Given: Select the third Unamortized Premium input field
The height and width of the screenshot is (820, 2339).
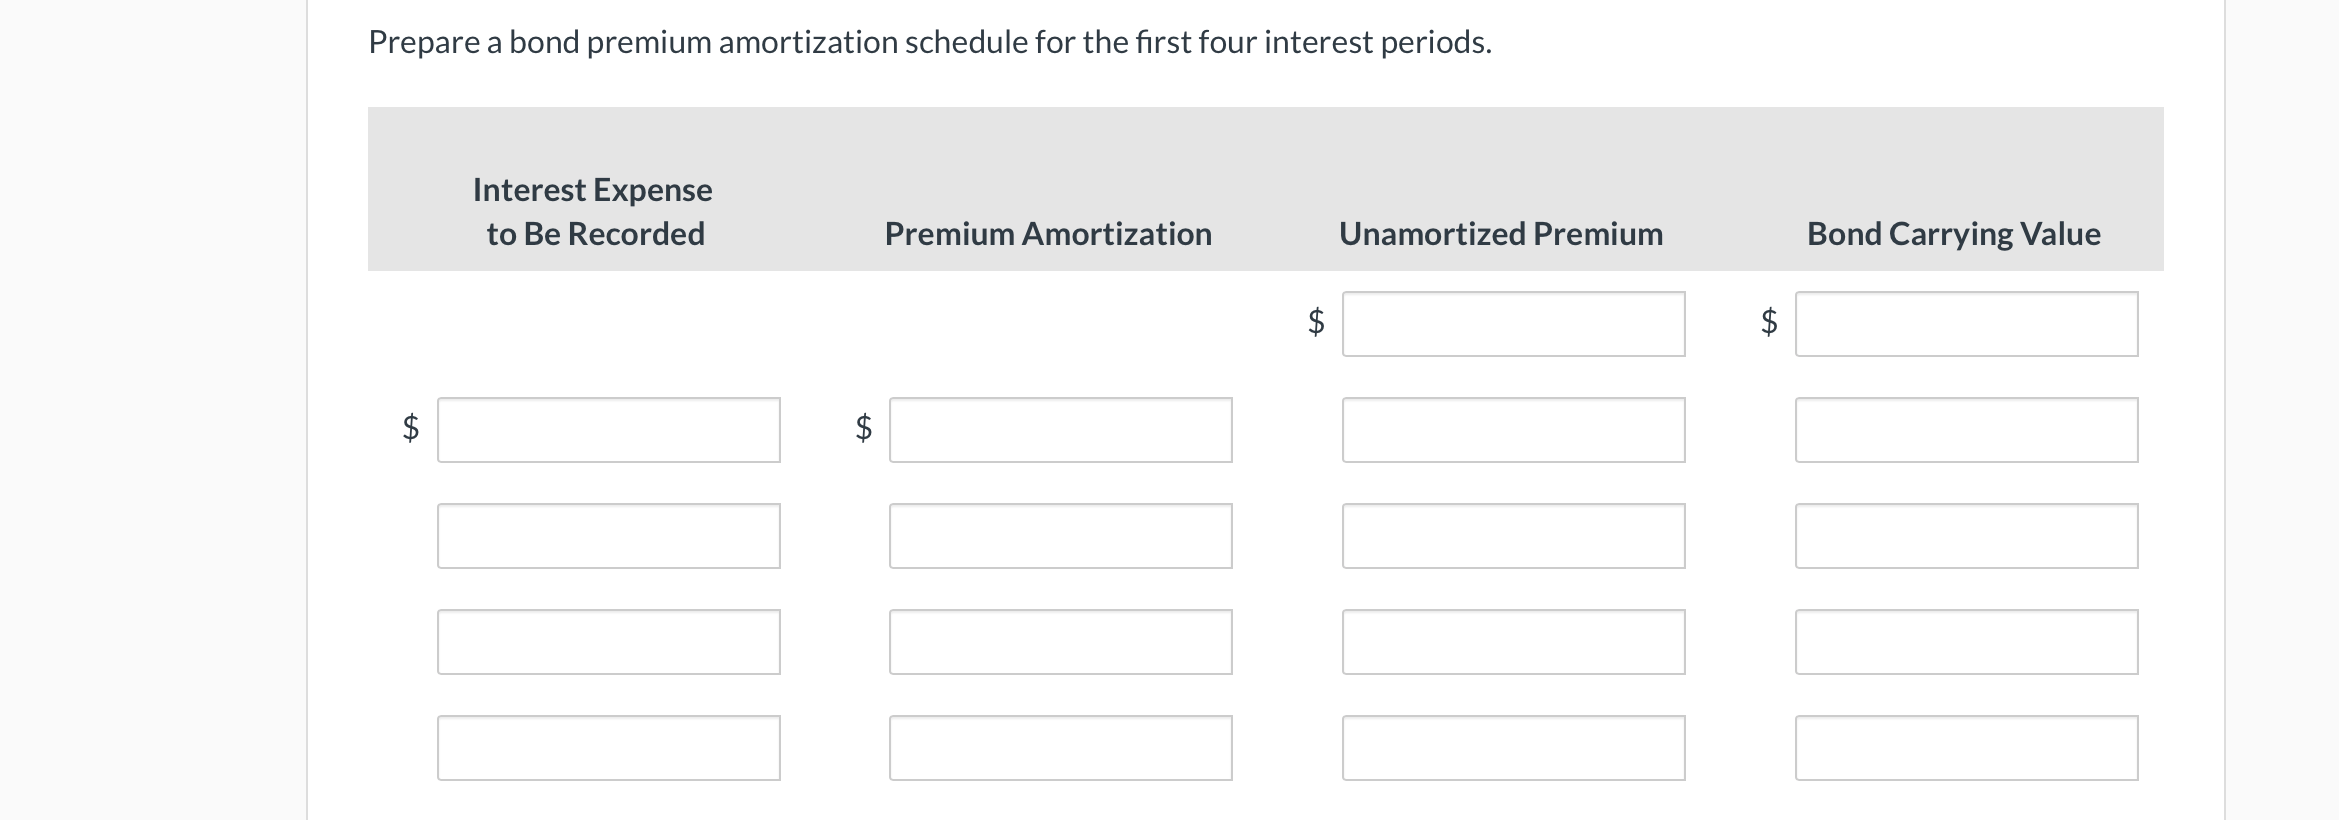Looking at the screenshot, I should [1512, 535].
